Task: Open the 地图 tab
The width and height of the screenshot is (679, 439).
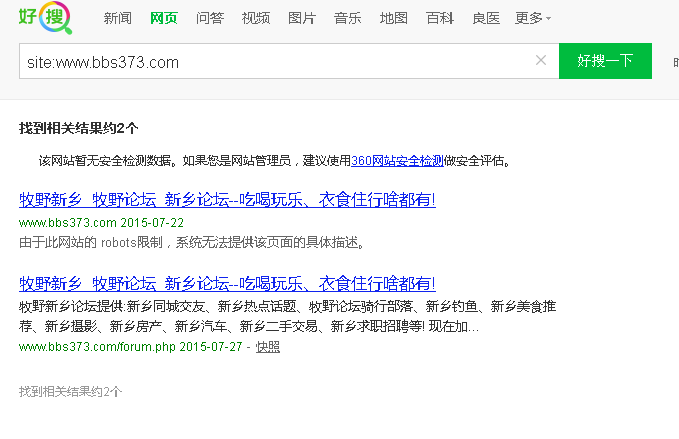Action: (x=393, y=18)
